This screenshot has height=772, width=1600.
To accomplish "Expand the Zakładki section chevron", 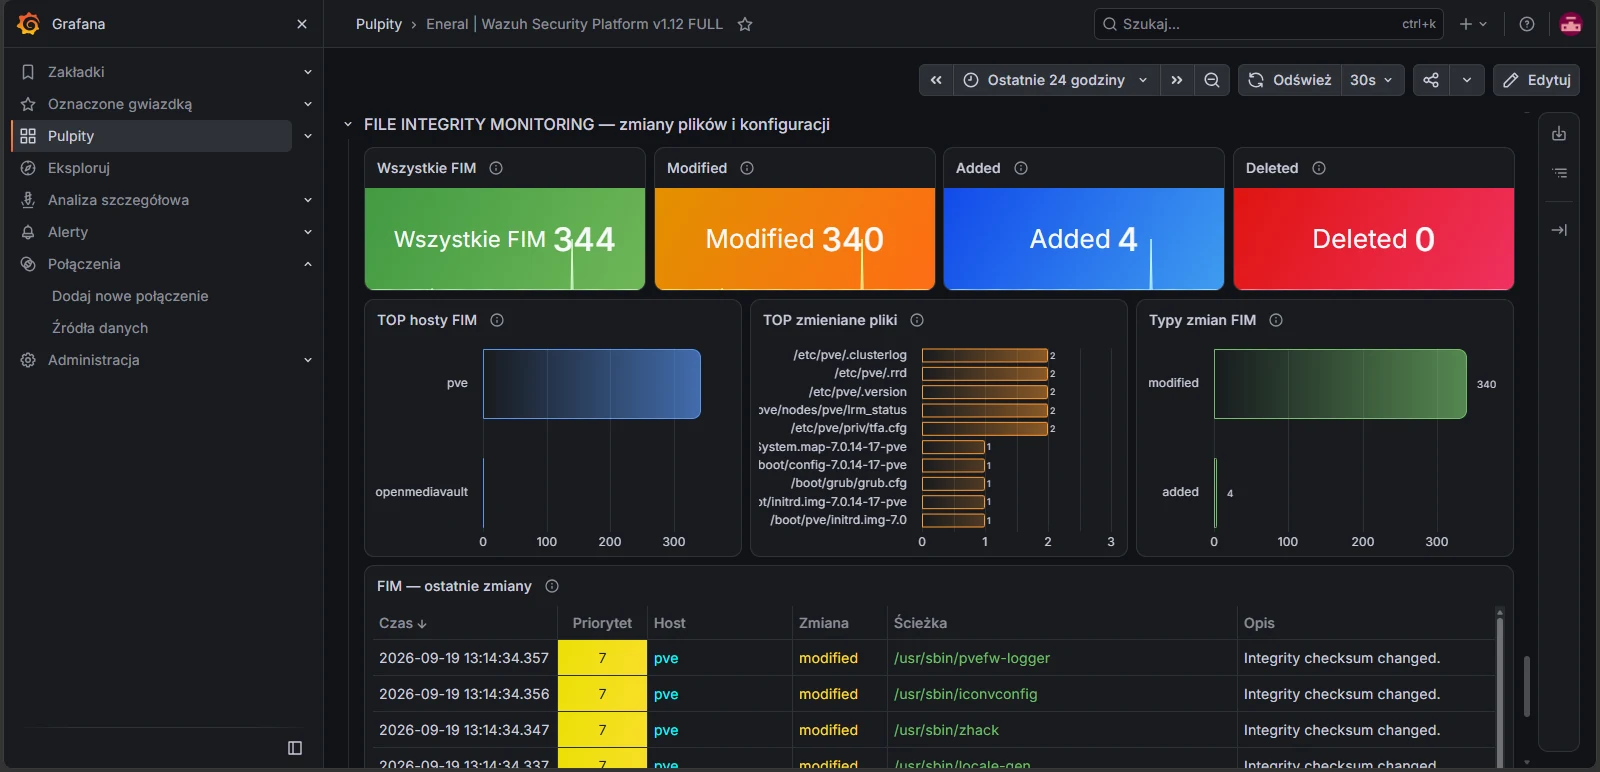I will [x=308, y=72].
